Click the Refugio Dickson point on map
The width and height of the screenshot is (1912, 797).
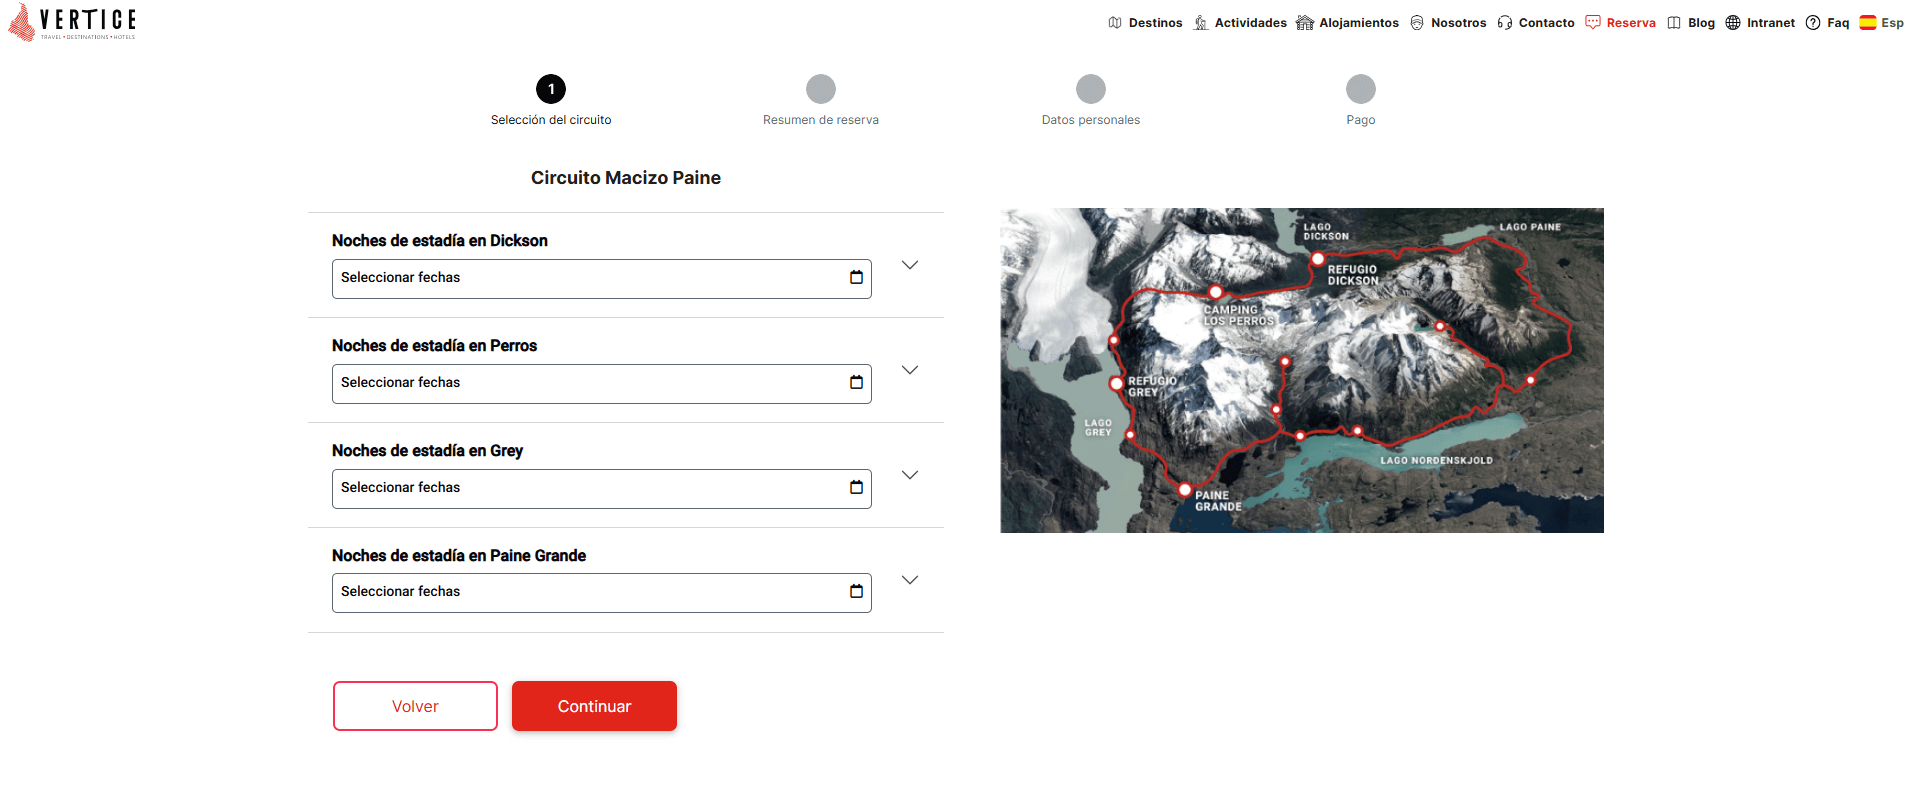[x=1318, y=259]
